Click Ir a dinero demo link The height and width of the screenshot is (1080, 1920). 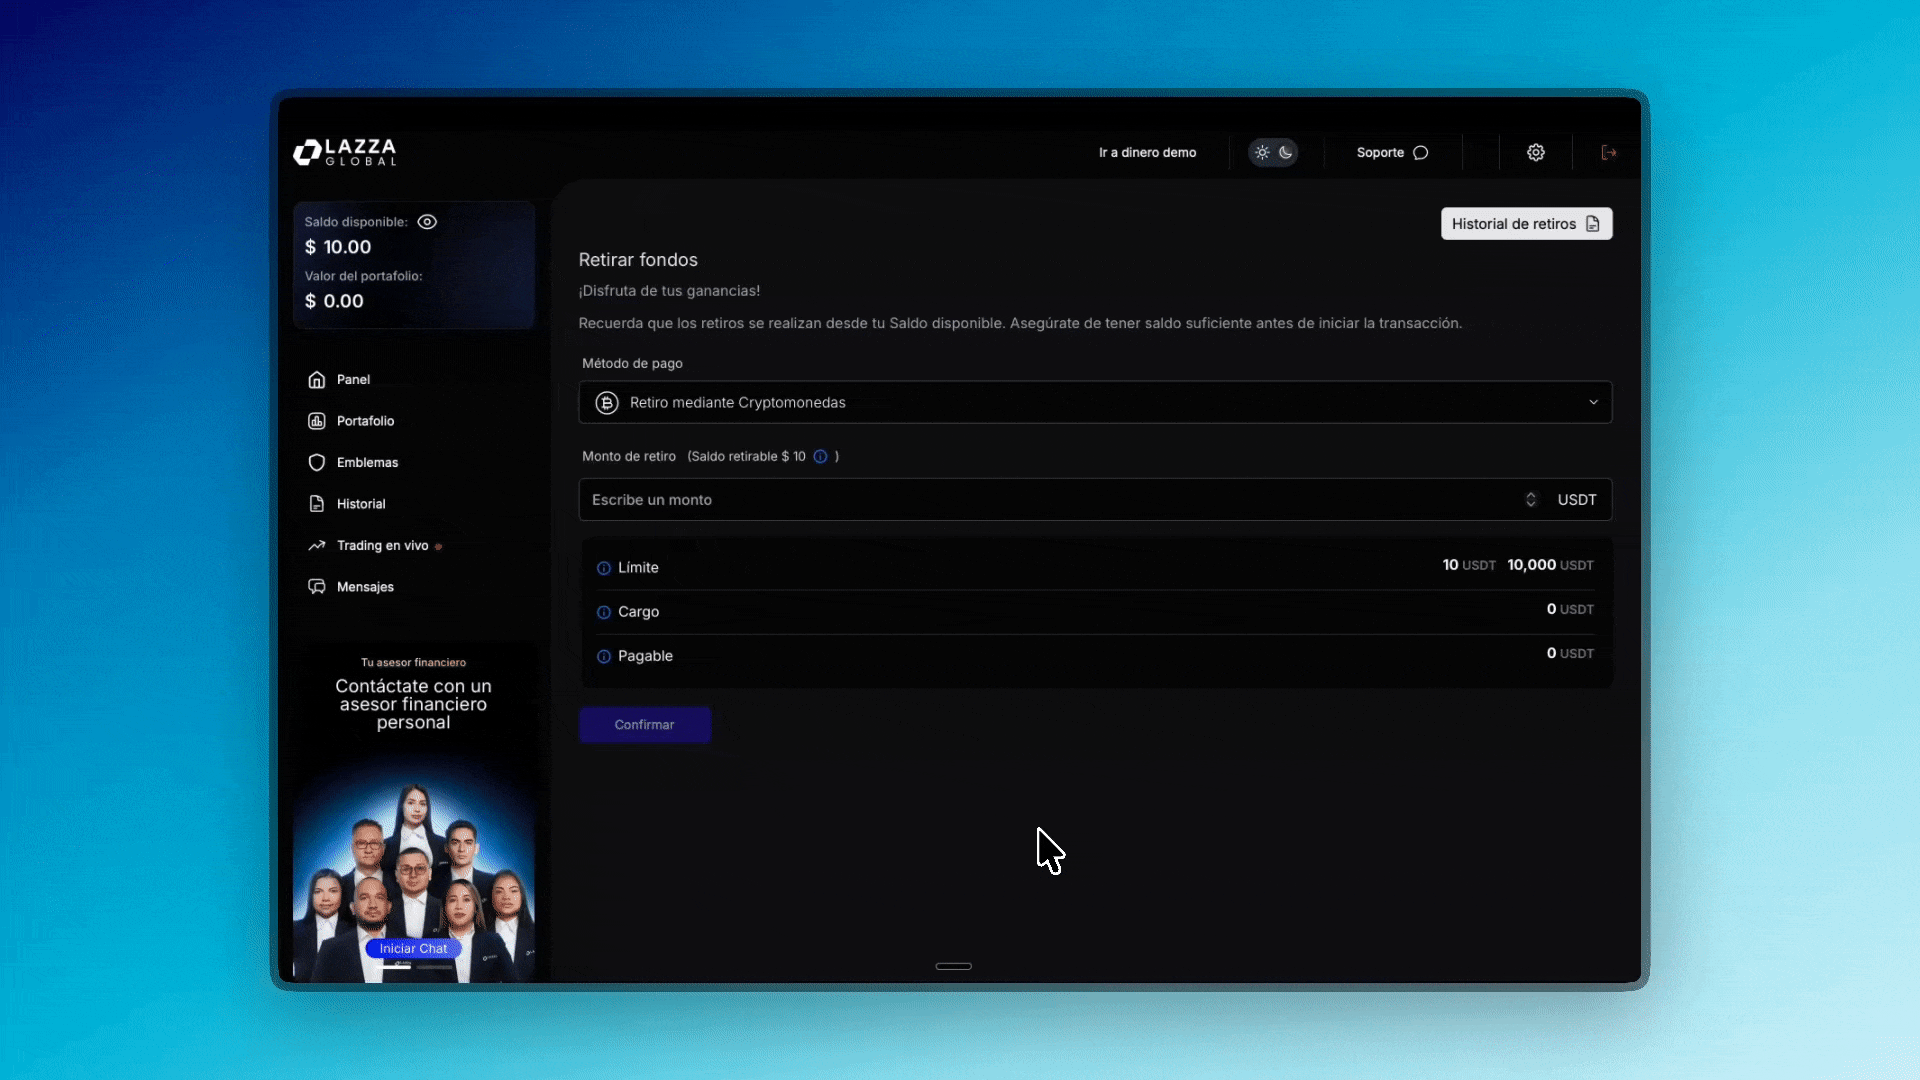(x=1147, y=152)
